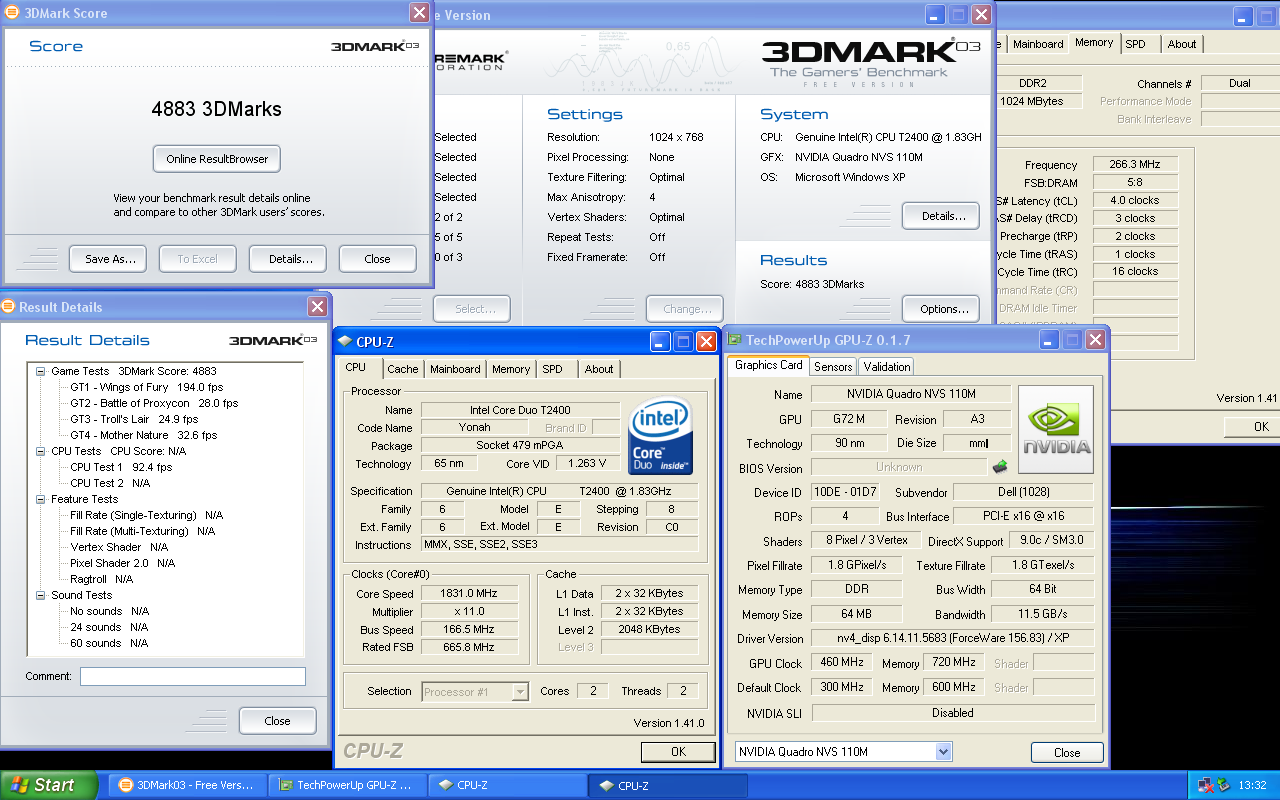Image resolution: width=1280 pixels, height=800 pixels.
Task: Click the 4883 3DMarks score text
Action: coord(217,109)
